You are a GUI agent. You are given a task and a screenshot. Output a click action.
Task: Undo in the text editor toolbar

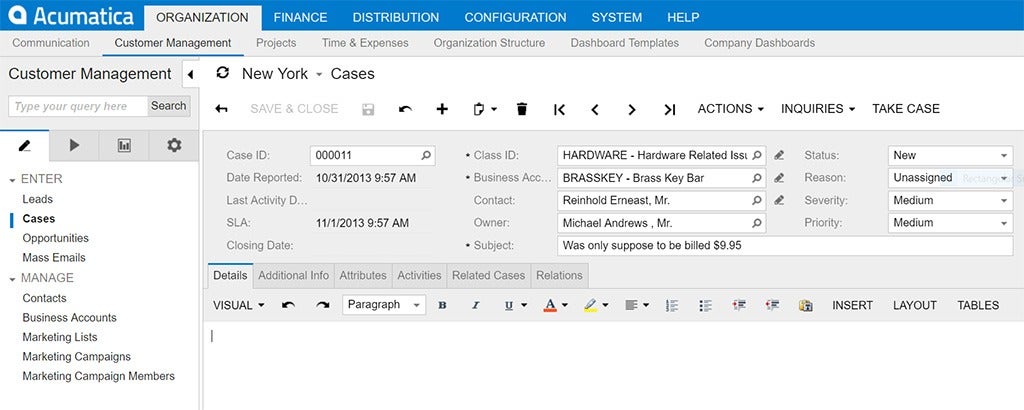[288, 305]
